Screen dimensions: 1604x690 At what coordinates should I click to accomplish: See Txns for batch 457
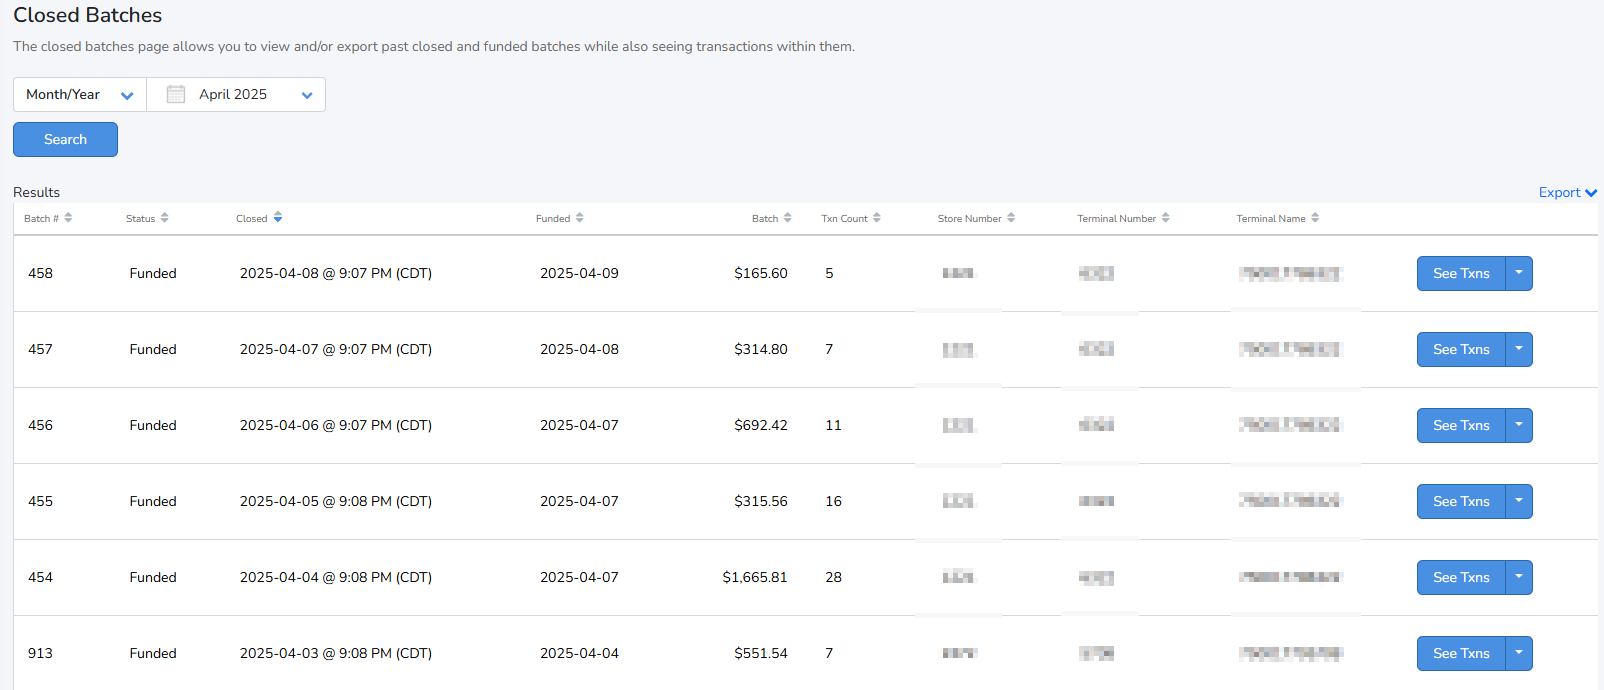[1461, 349]
